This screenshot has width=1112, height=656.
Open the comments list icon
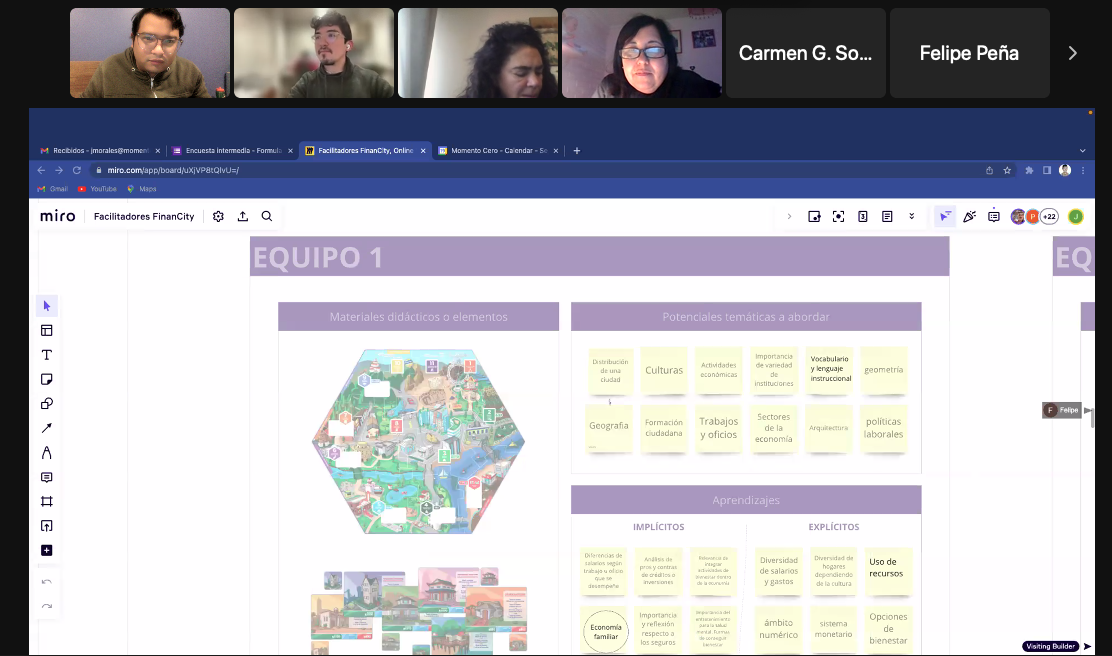[994, 216]
